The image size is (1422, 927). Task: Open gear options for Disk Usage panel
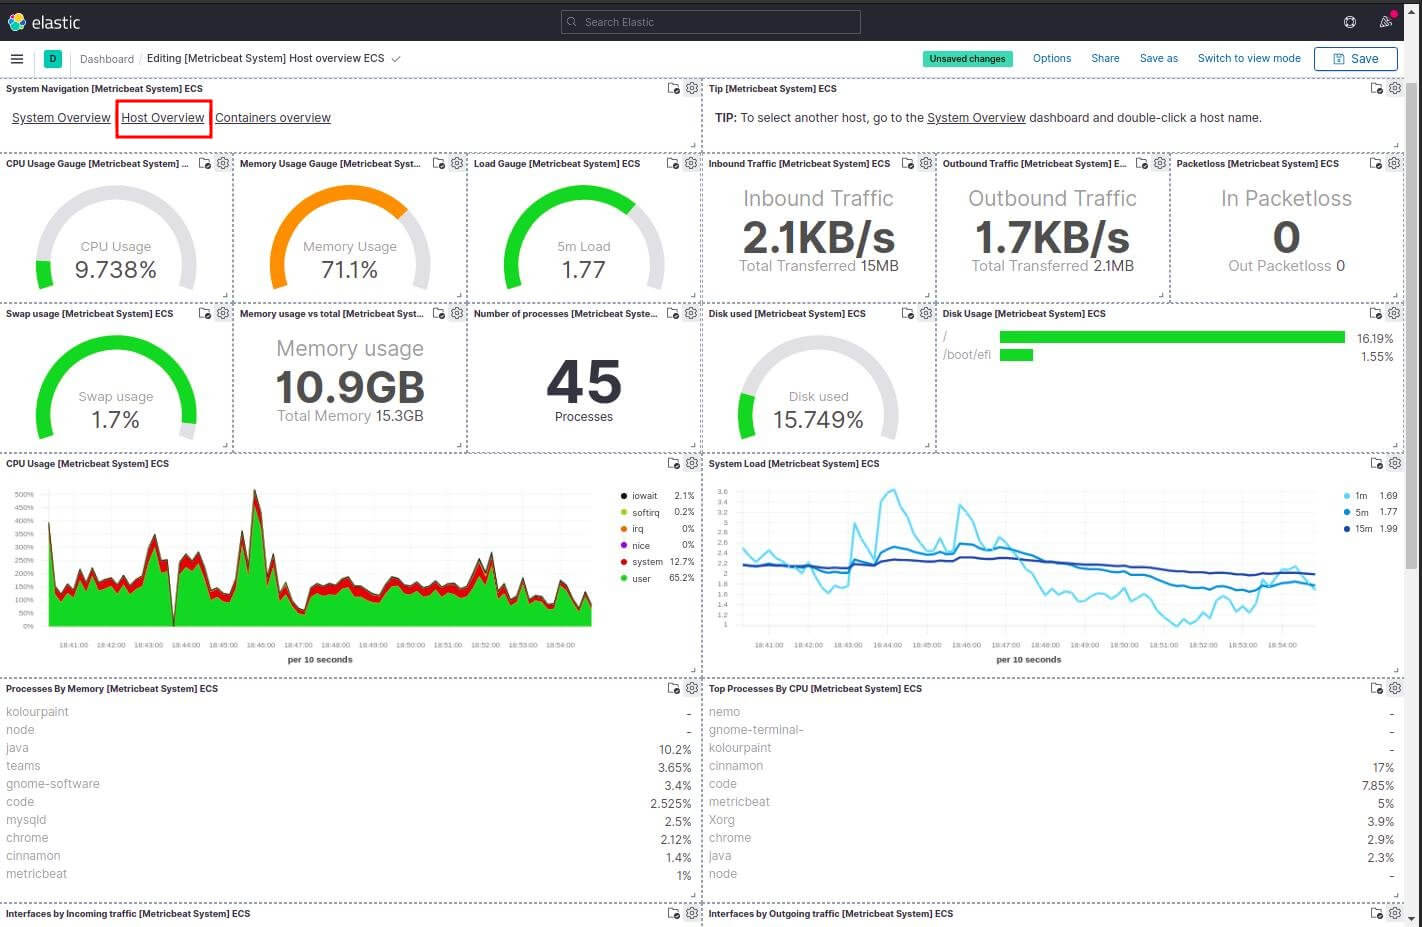1394,314
